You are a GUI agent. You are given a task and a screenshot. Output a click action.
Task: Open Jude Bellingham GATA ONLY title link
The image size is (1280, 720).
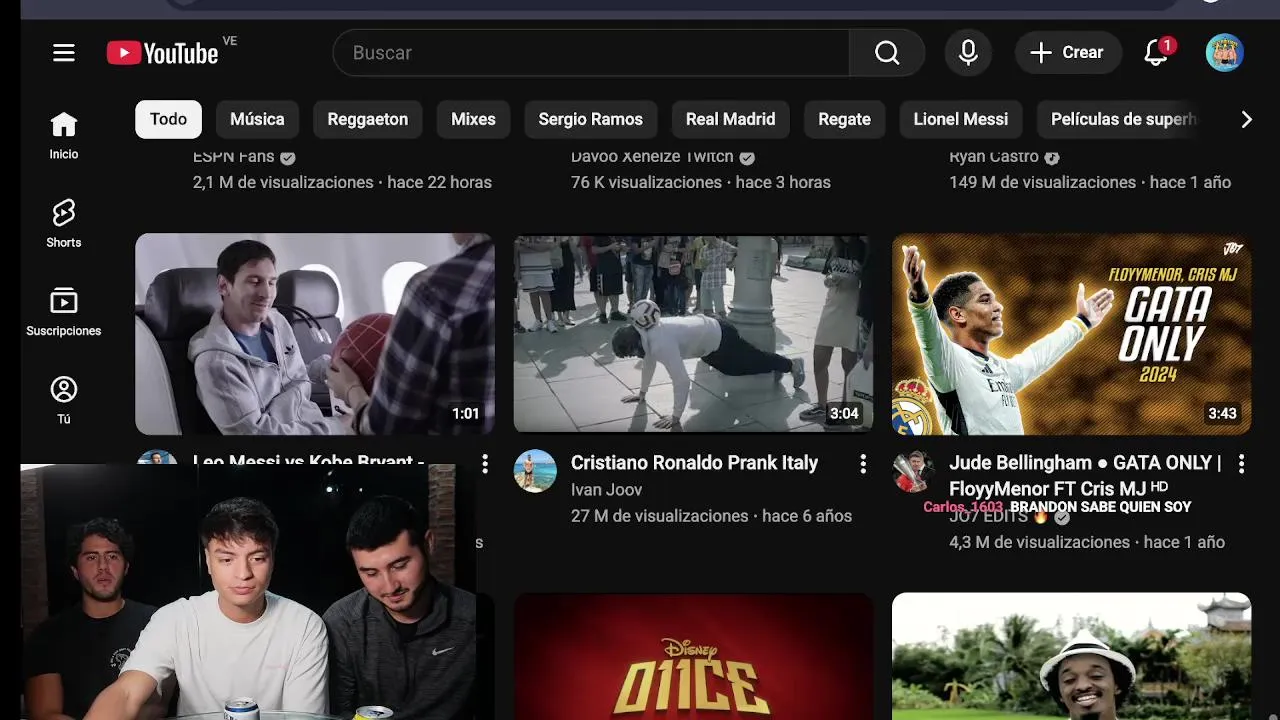pos(1085,476)
